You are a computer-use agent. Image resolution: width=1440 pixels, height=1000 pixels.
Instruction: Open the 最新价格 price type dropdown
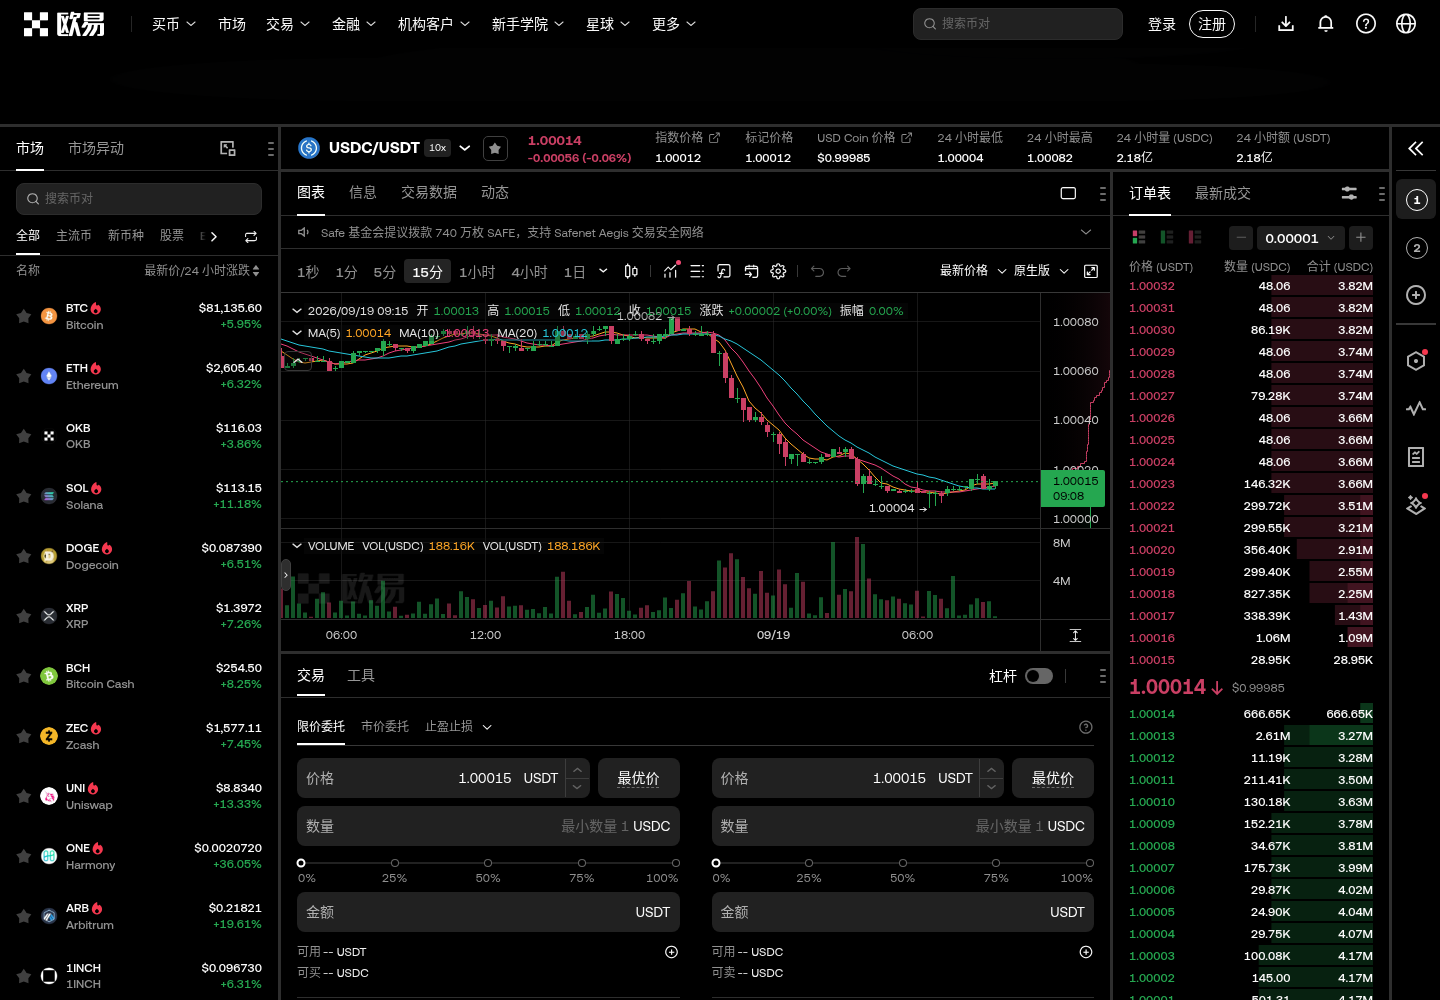tap(973, 271)
